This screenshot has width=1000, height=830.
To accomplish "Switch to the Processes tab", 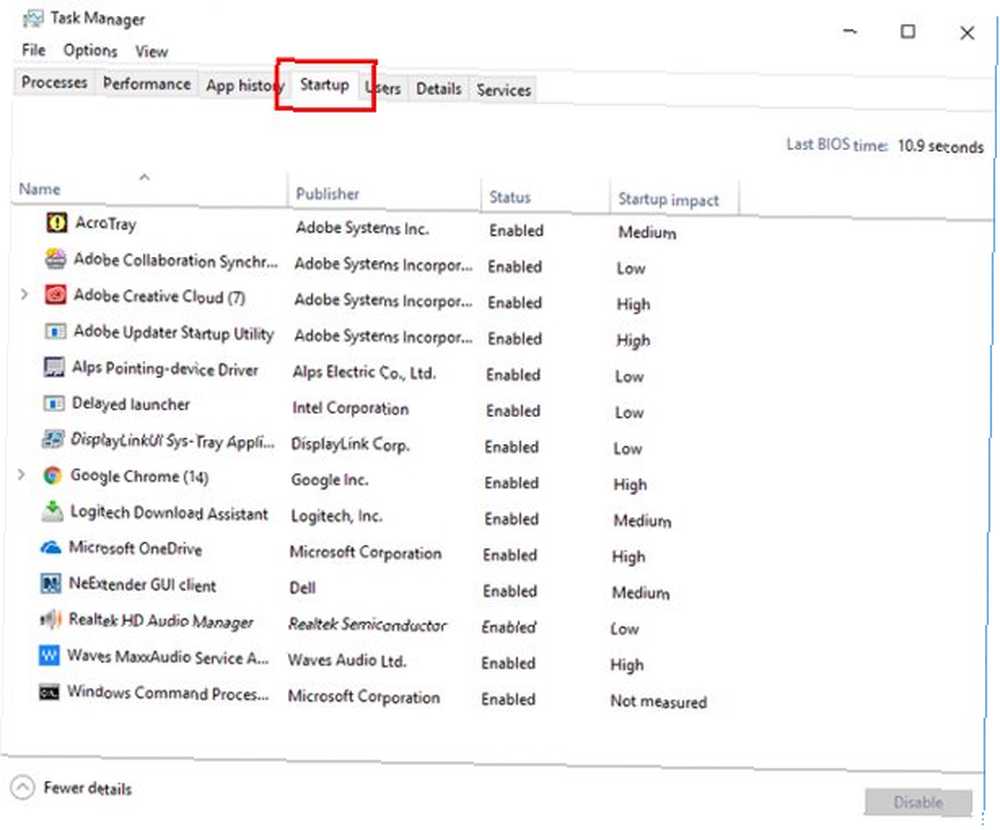I will pos(54,82).
